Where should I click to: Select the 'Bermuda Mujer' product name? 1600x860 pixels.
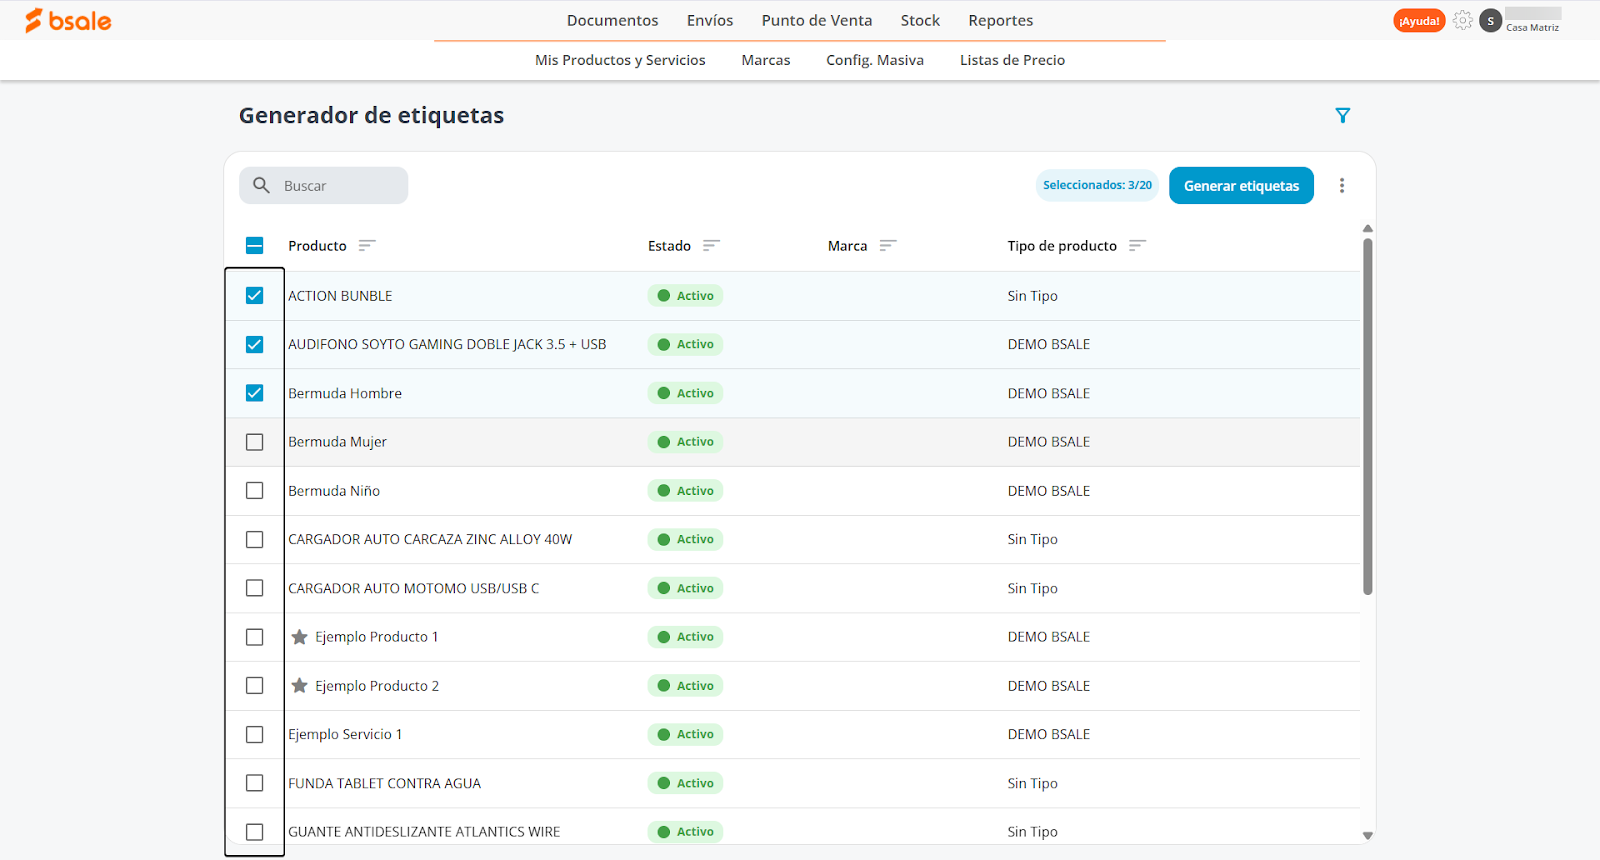(337, 442)
